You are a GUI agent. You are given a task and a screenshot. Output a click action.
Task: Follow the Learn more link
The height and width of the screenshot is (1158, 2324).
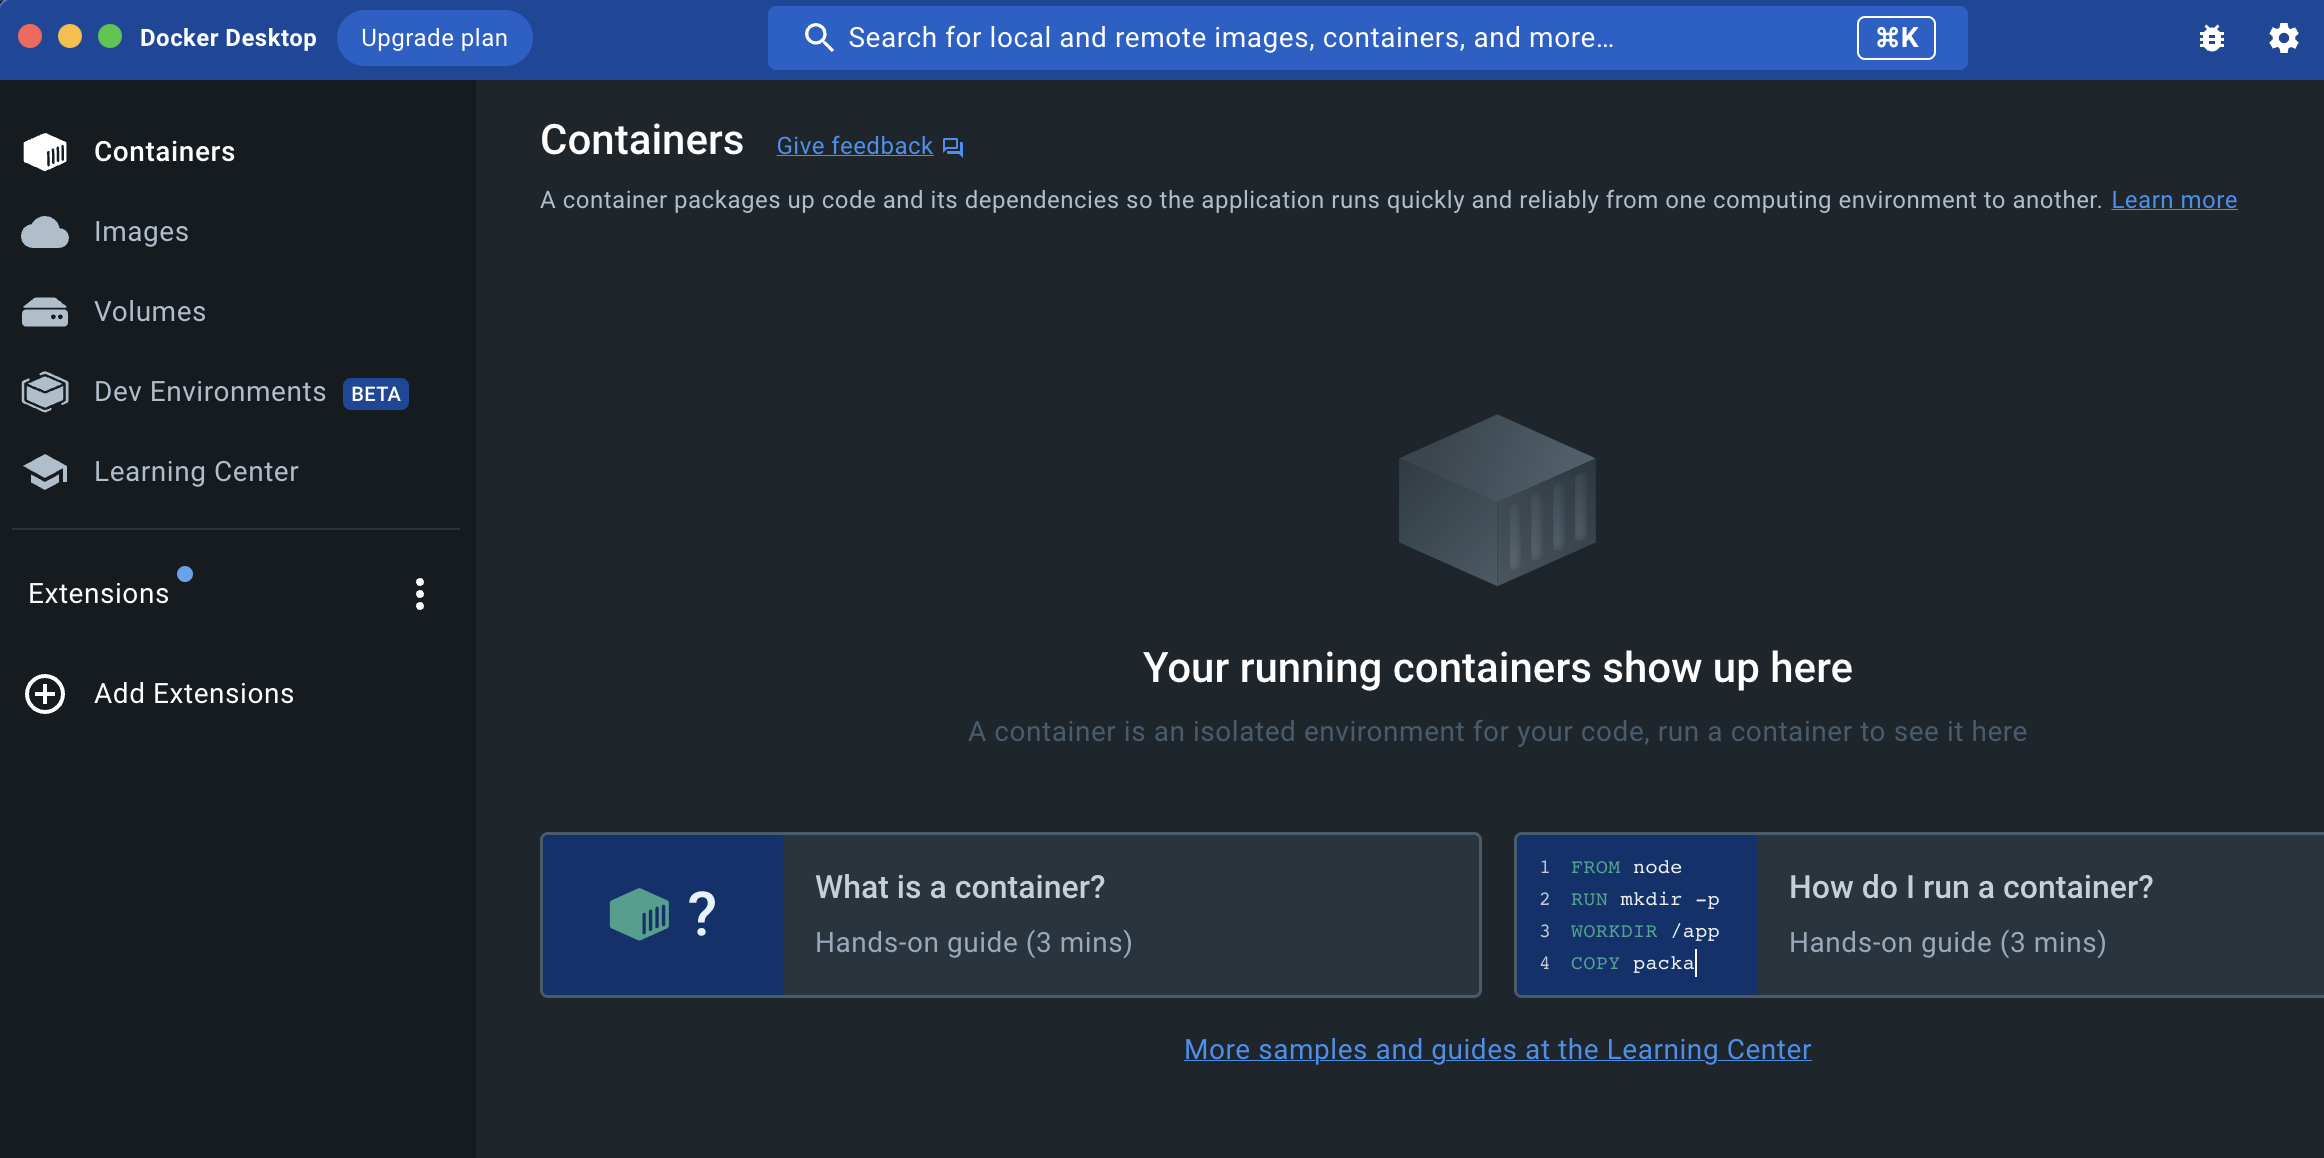(x=2174, y=200)
